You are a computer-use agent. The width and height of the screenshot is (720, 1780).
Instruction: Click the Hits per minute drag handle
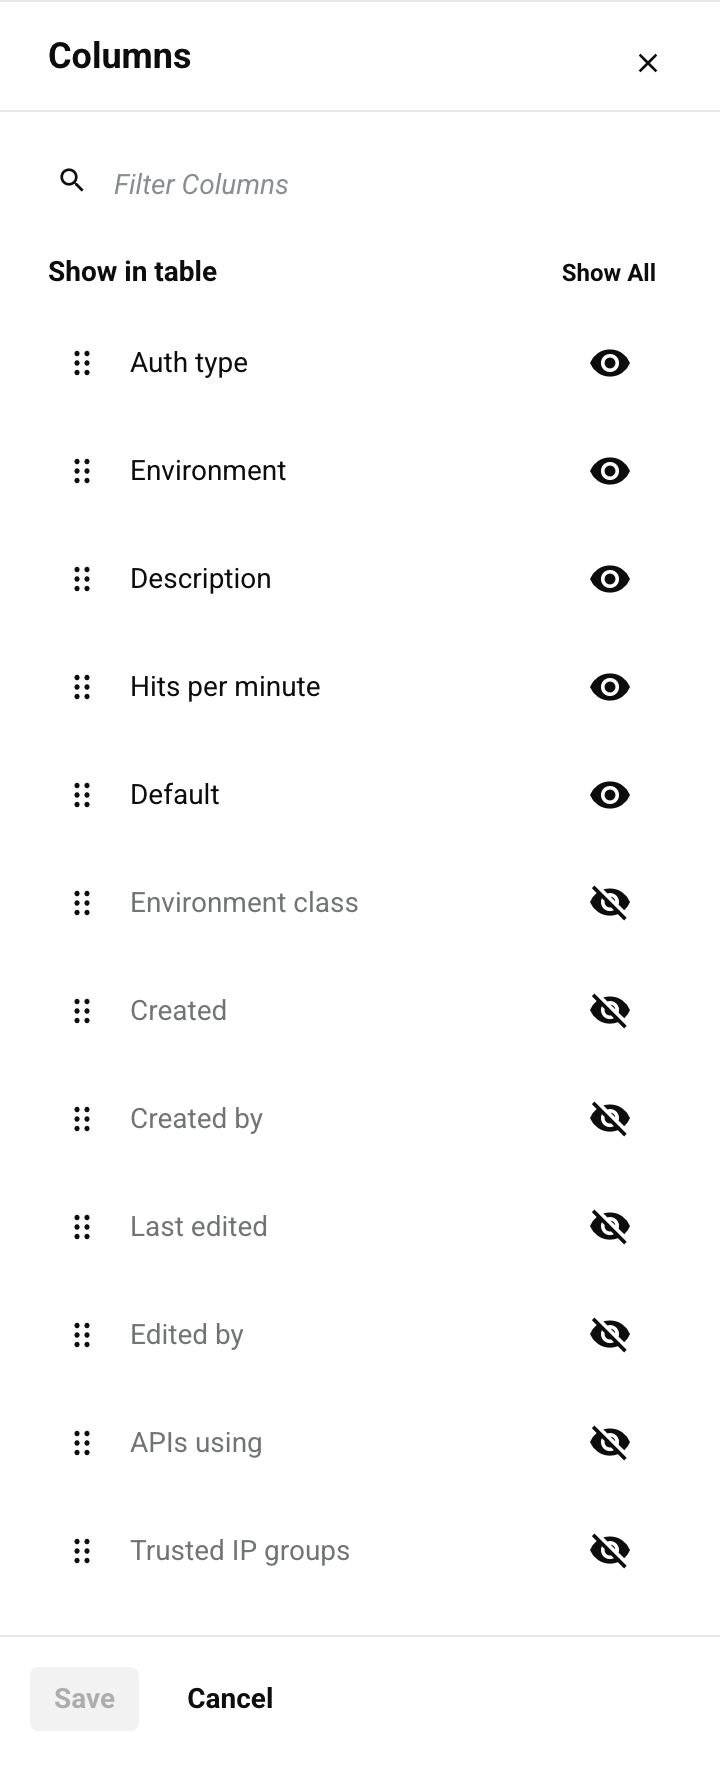tap(82, 687)
